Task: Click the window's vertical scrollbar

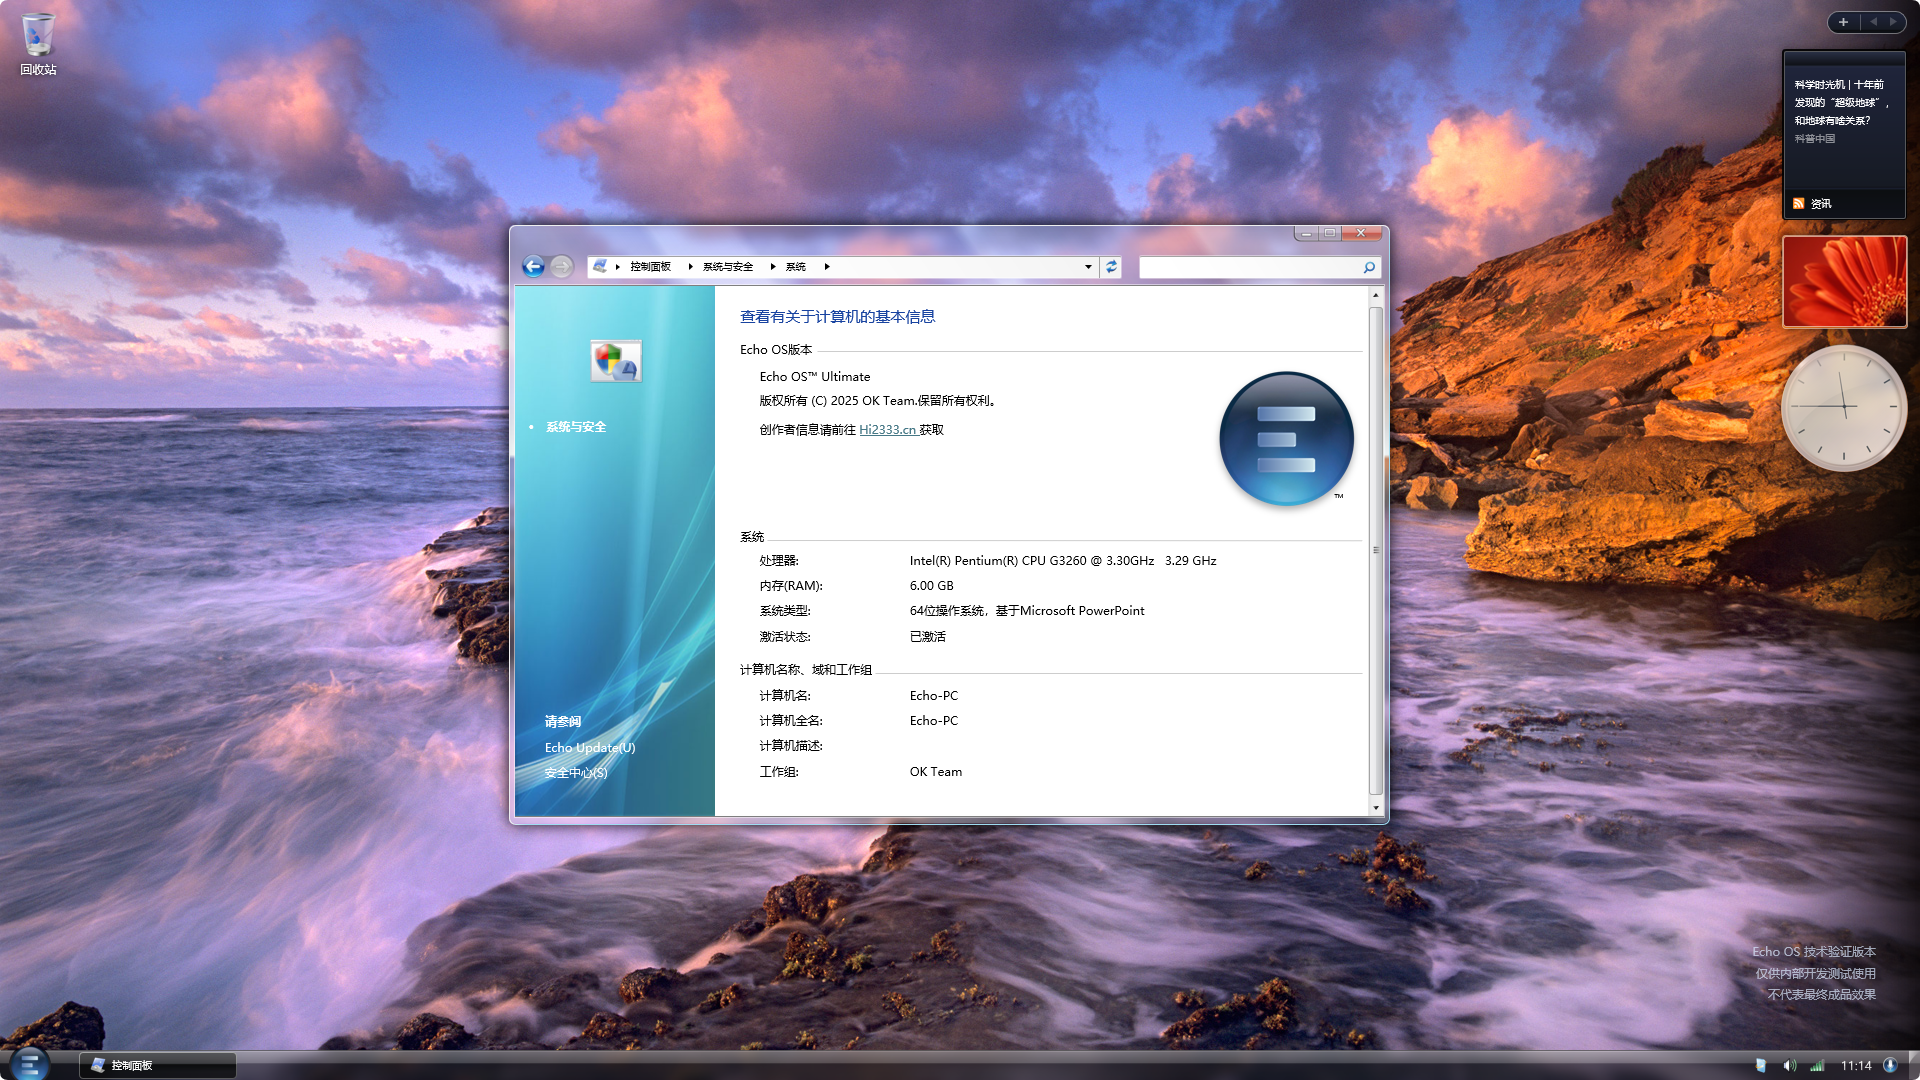Action: (1376, 550)
